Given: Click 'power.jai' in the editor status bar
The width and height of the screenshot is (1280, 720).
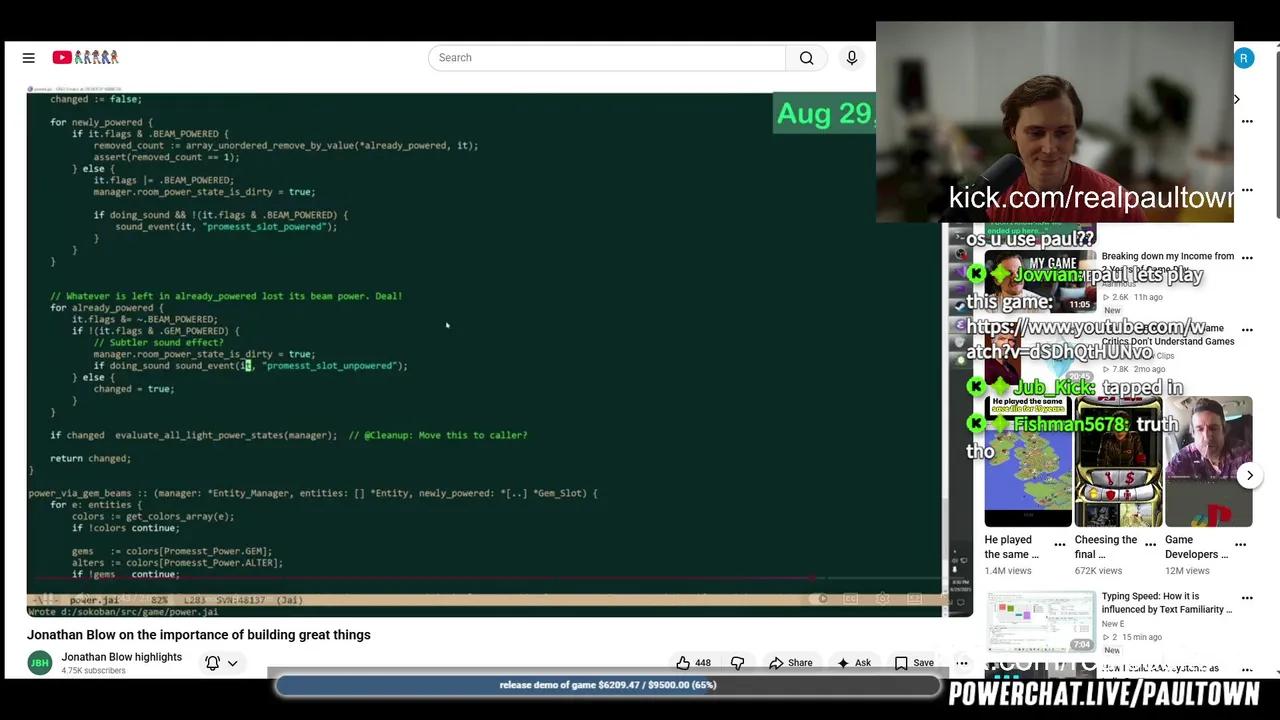Looking at the screenshot, I should pos(94,600).
